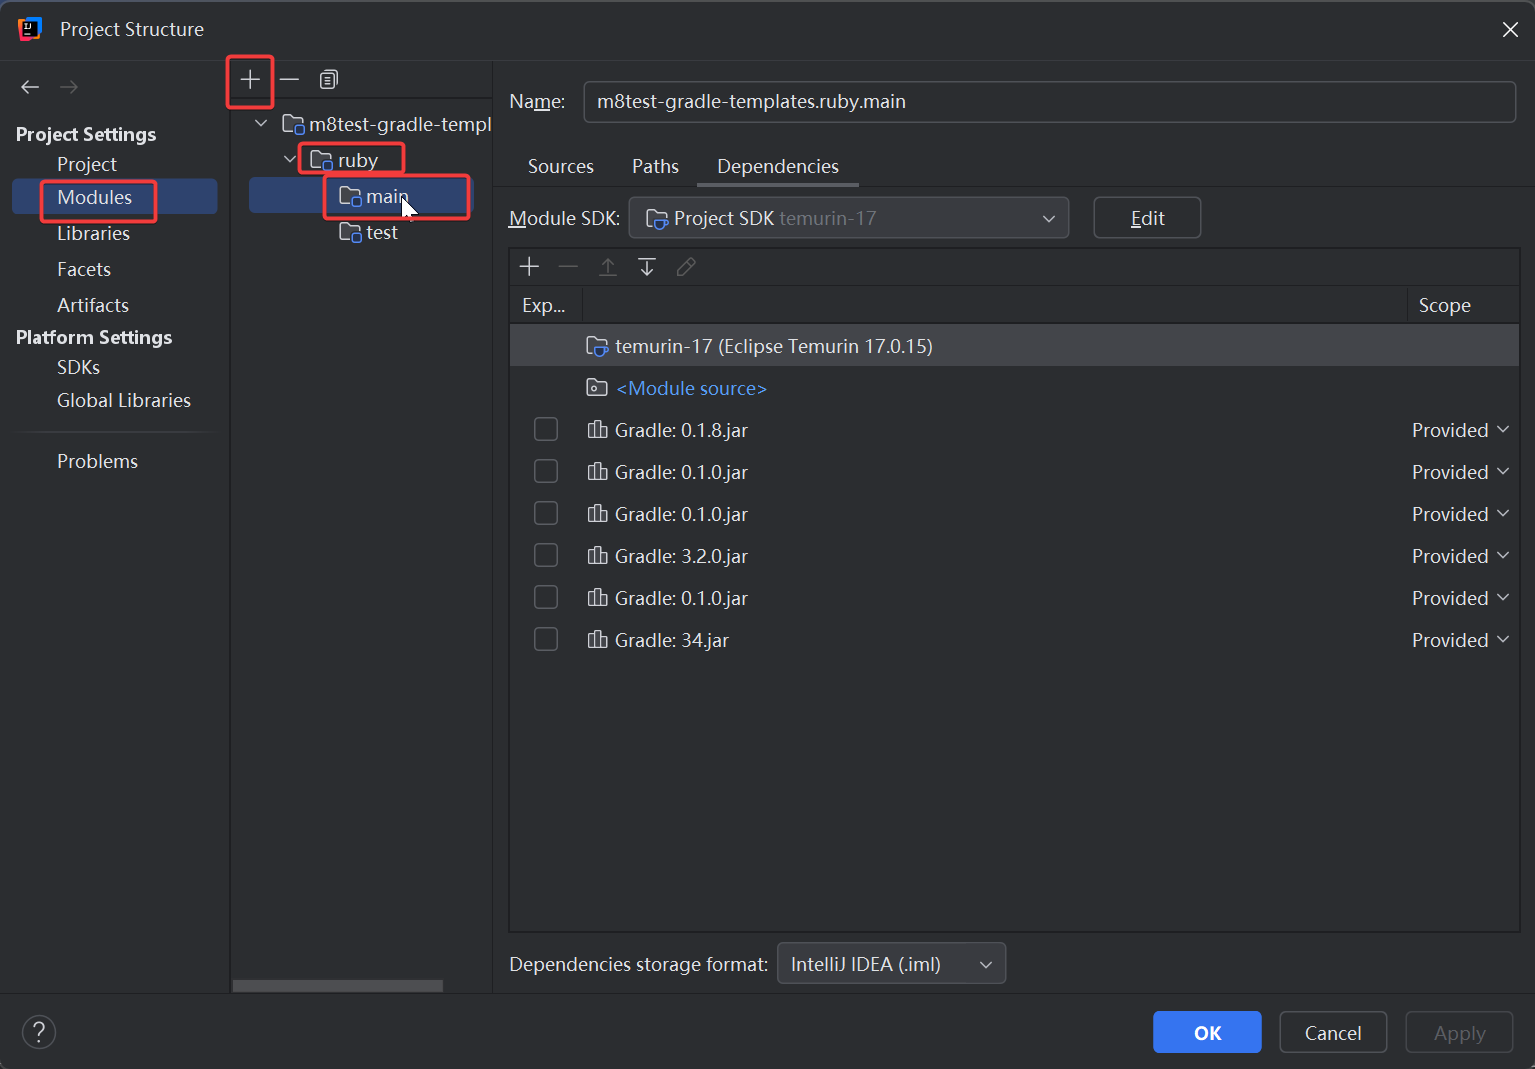Click the module Name input field

point(1048,102)
